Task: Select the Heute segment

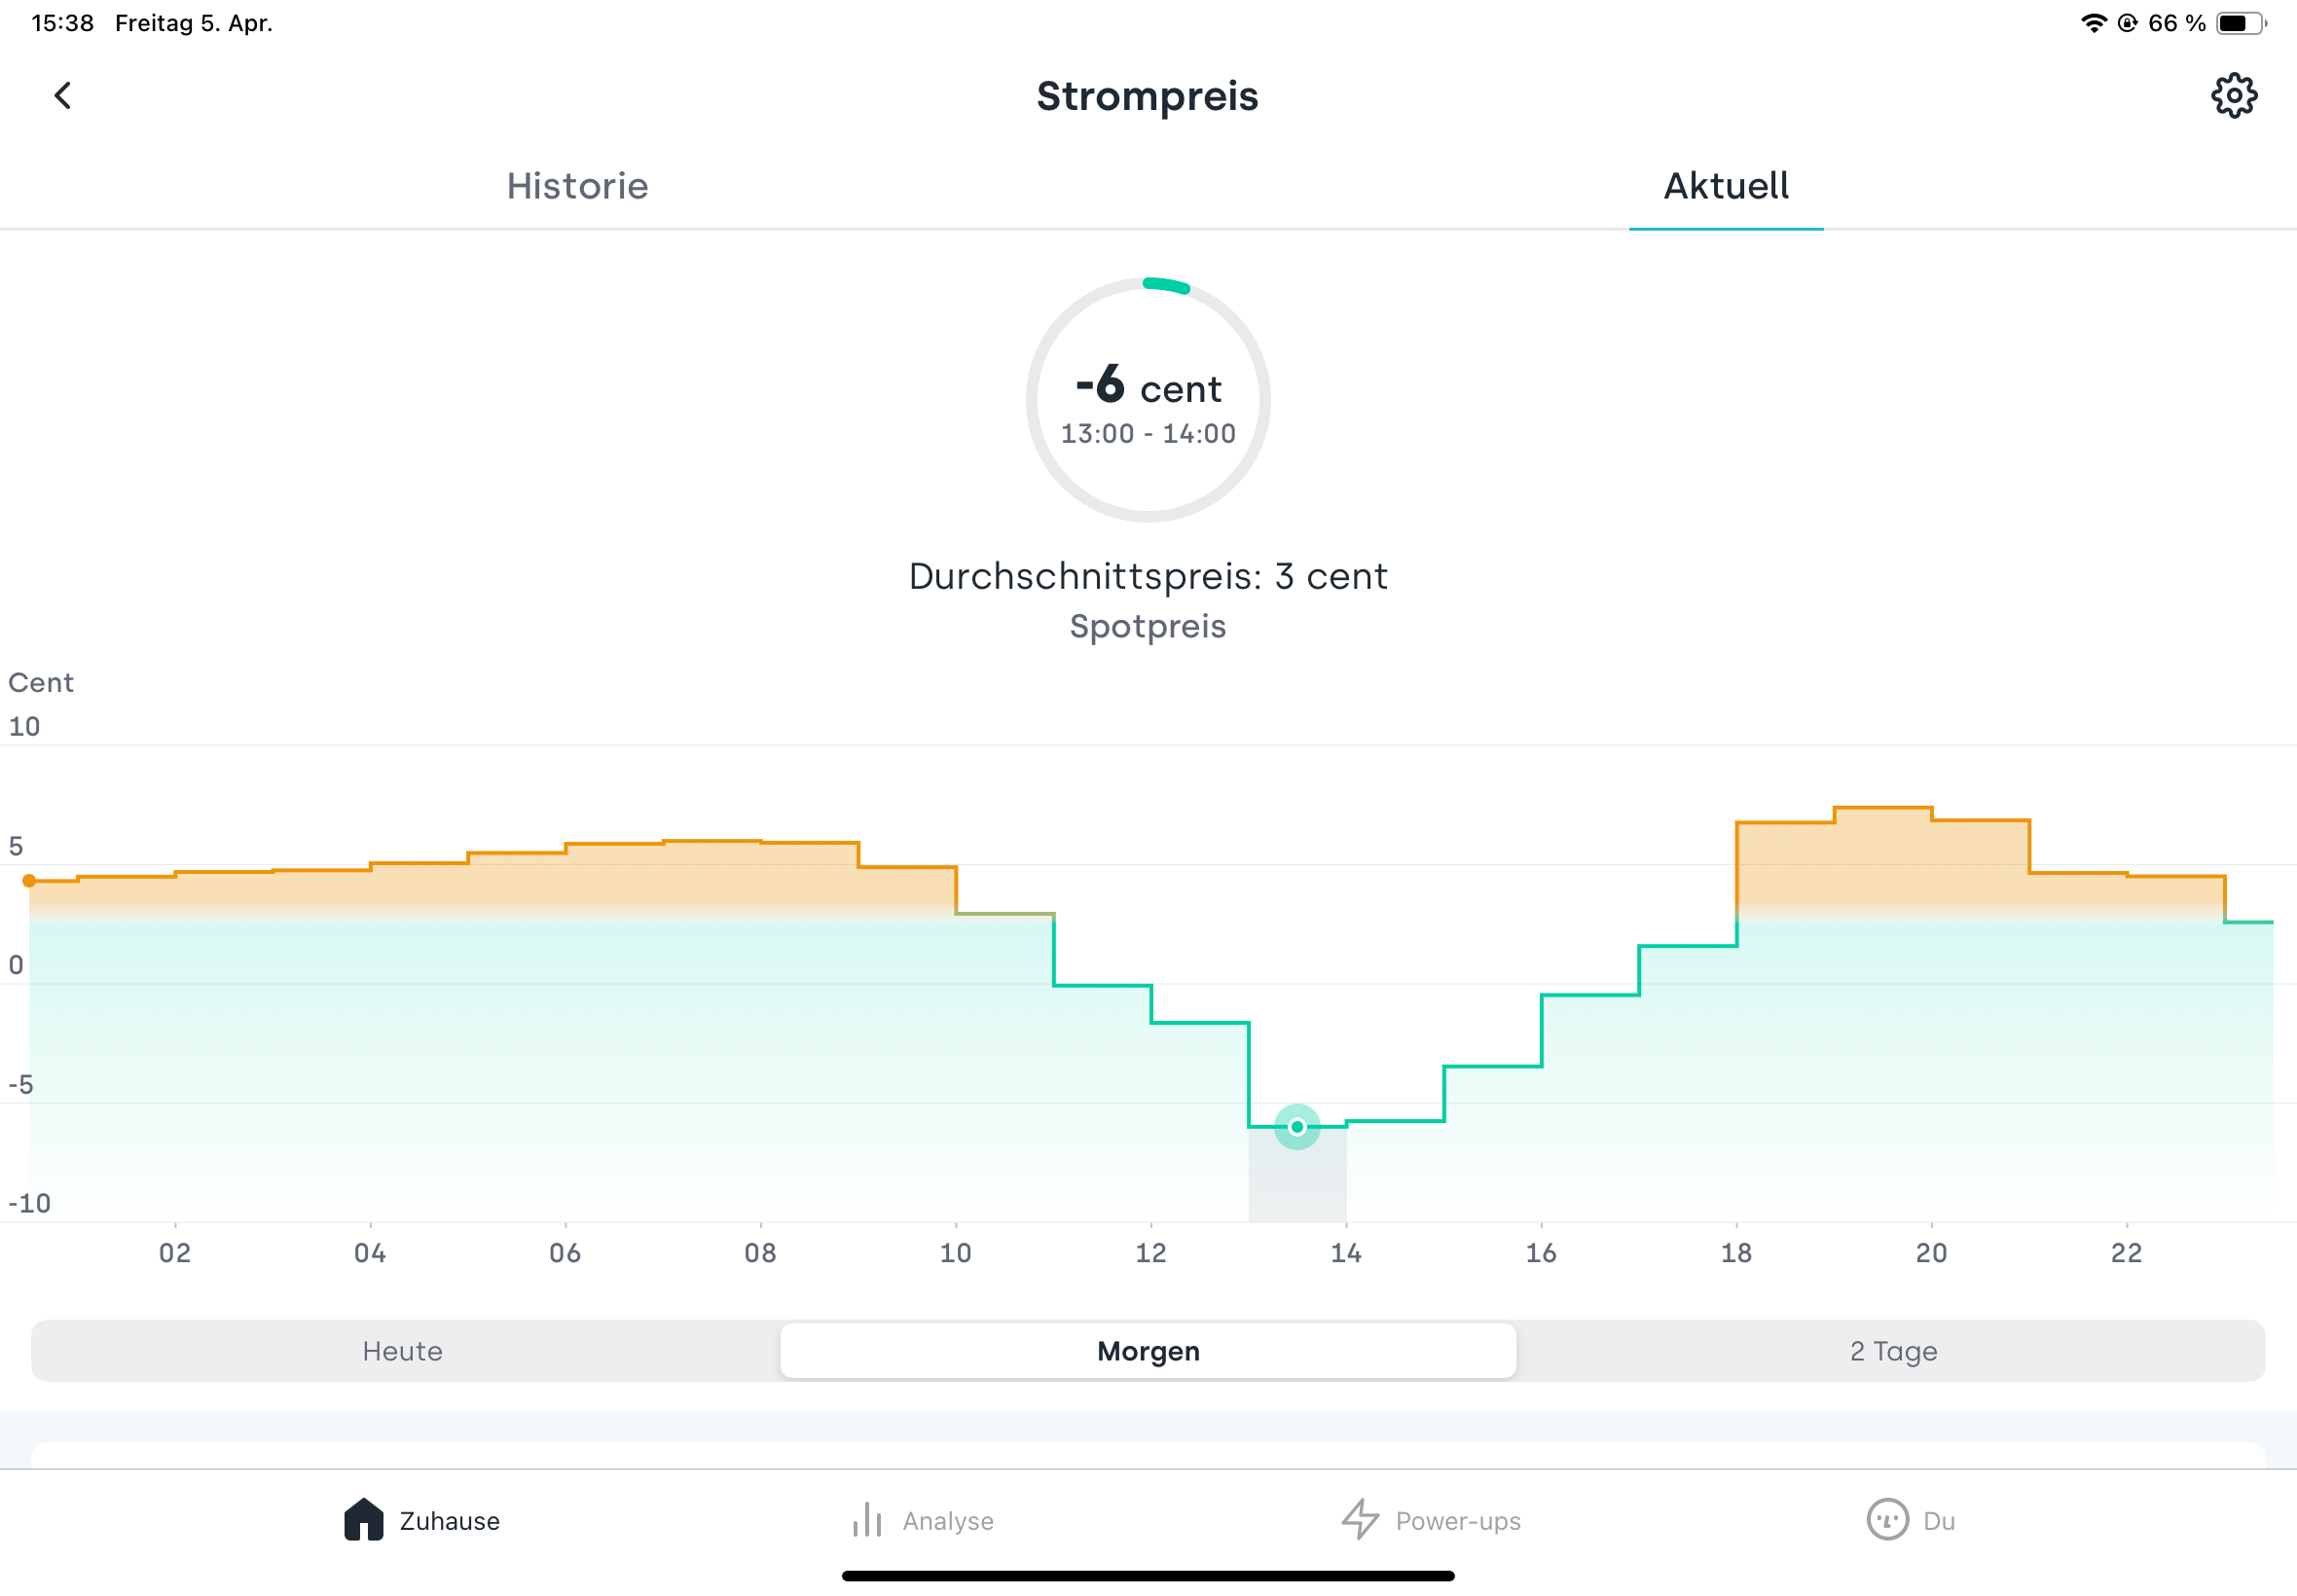Action: coord(403,1351)
